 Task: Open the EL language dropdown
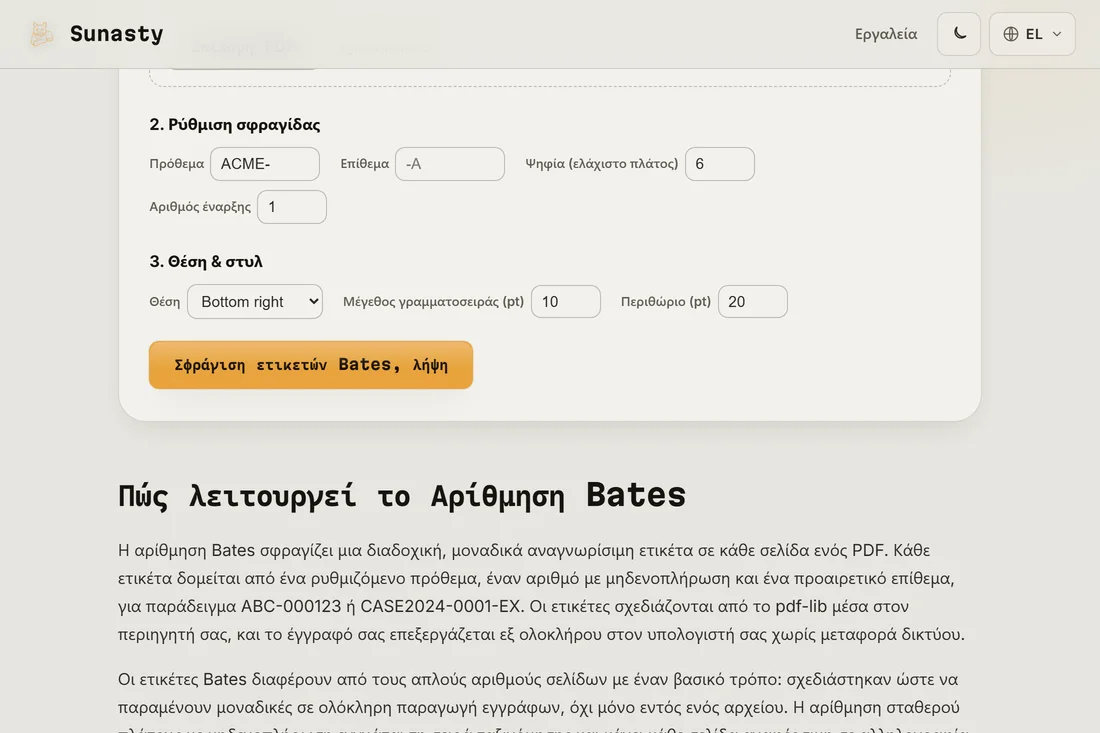pos(1032,34)
